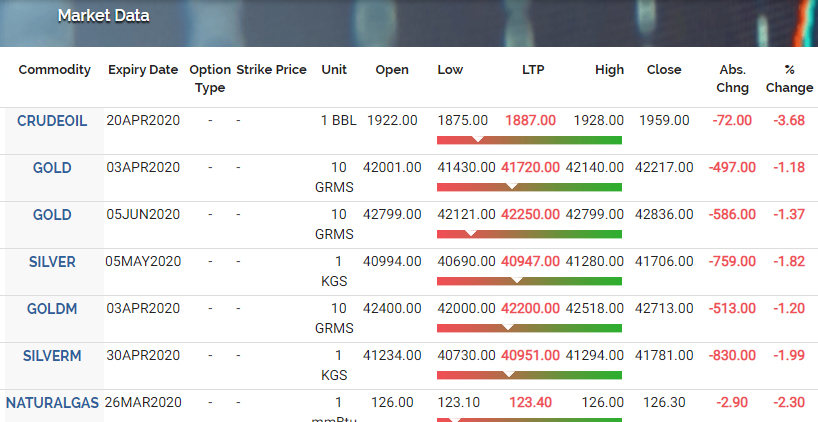The width and height of the screenshot is (818, 422).
Task: Click the GOLDM commodity name
Action: (x=52, y=309)
